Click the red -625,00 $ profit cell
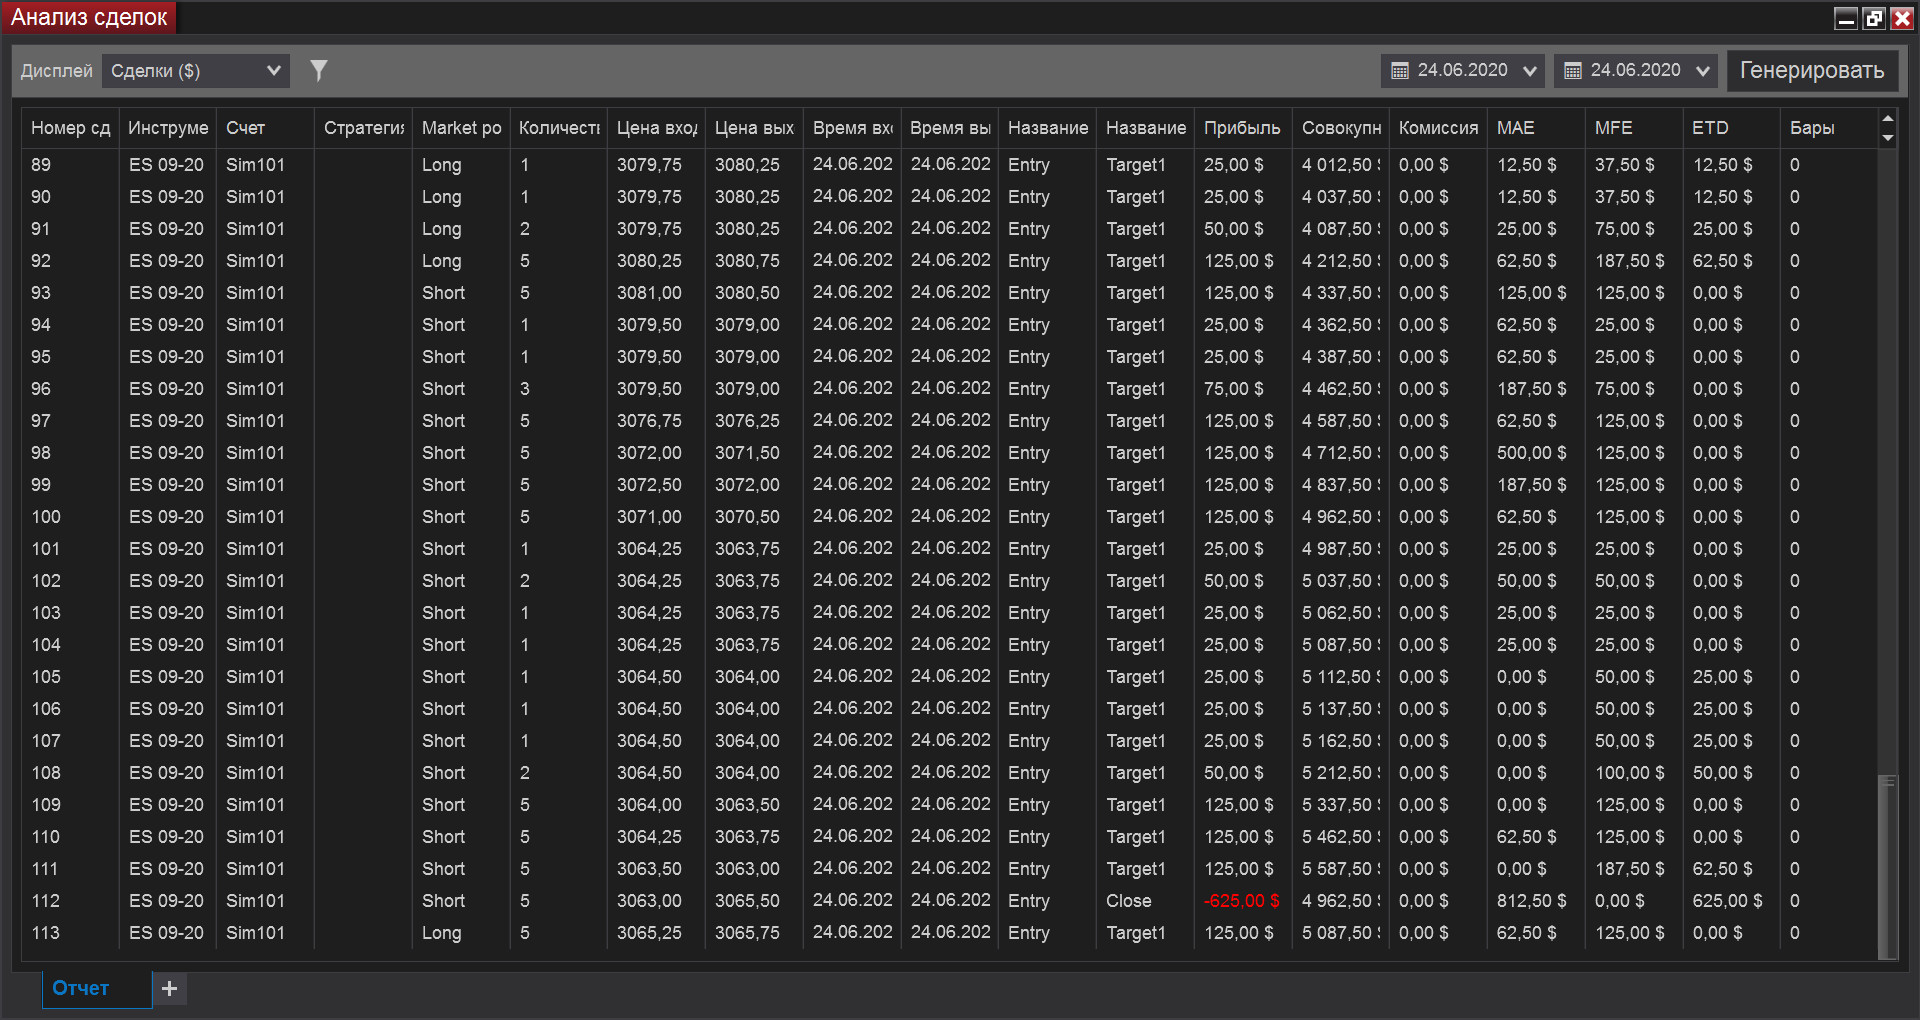1920x1020 pixels. coord(1242,901)
